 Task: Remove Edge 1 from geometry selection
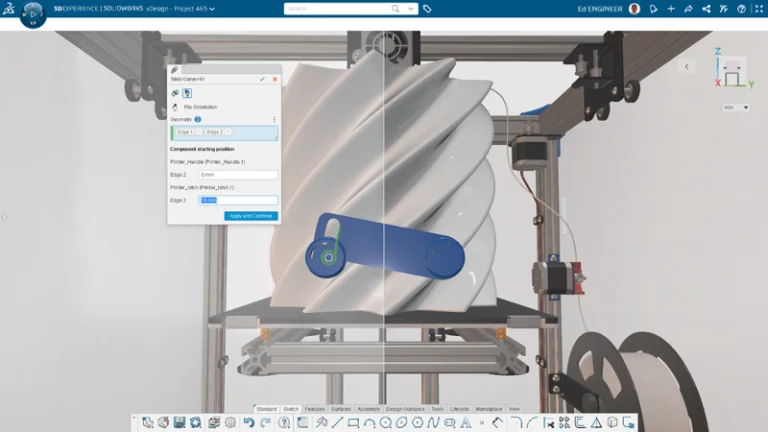pyautogui.click(x=198, y=132)
